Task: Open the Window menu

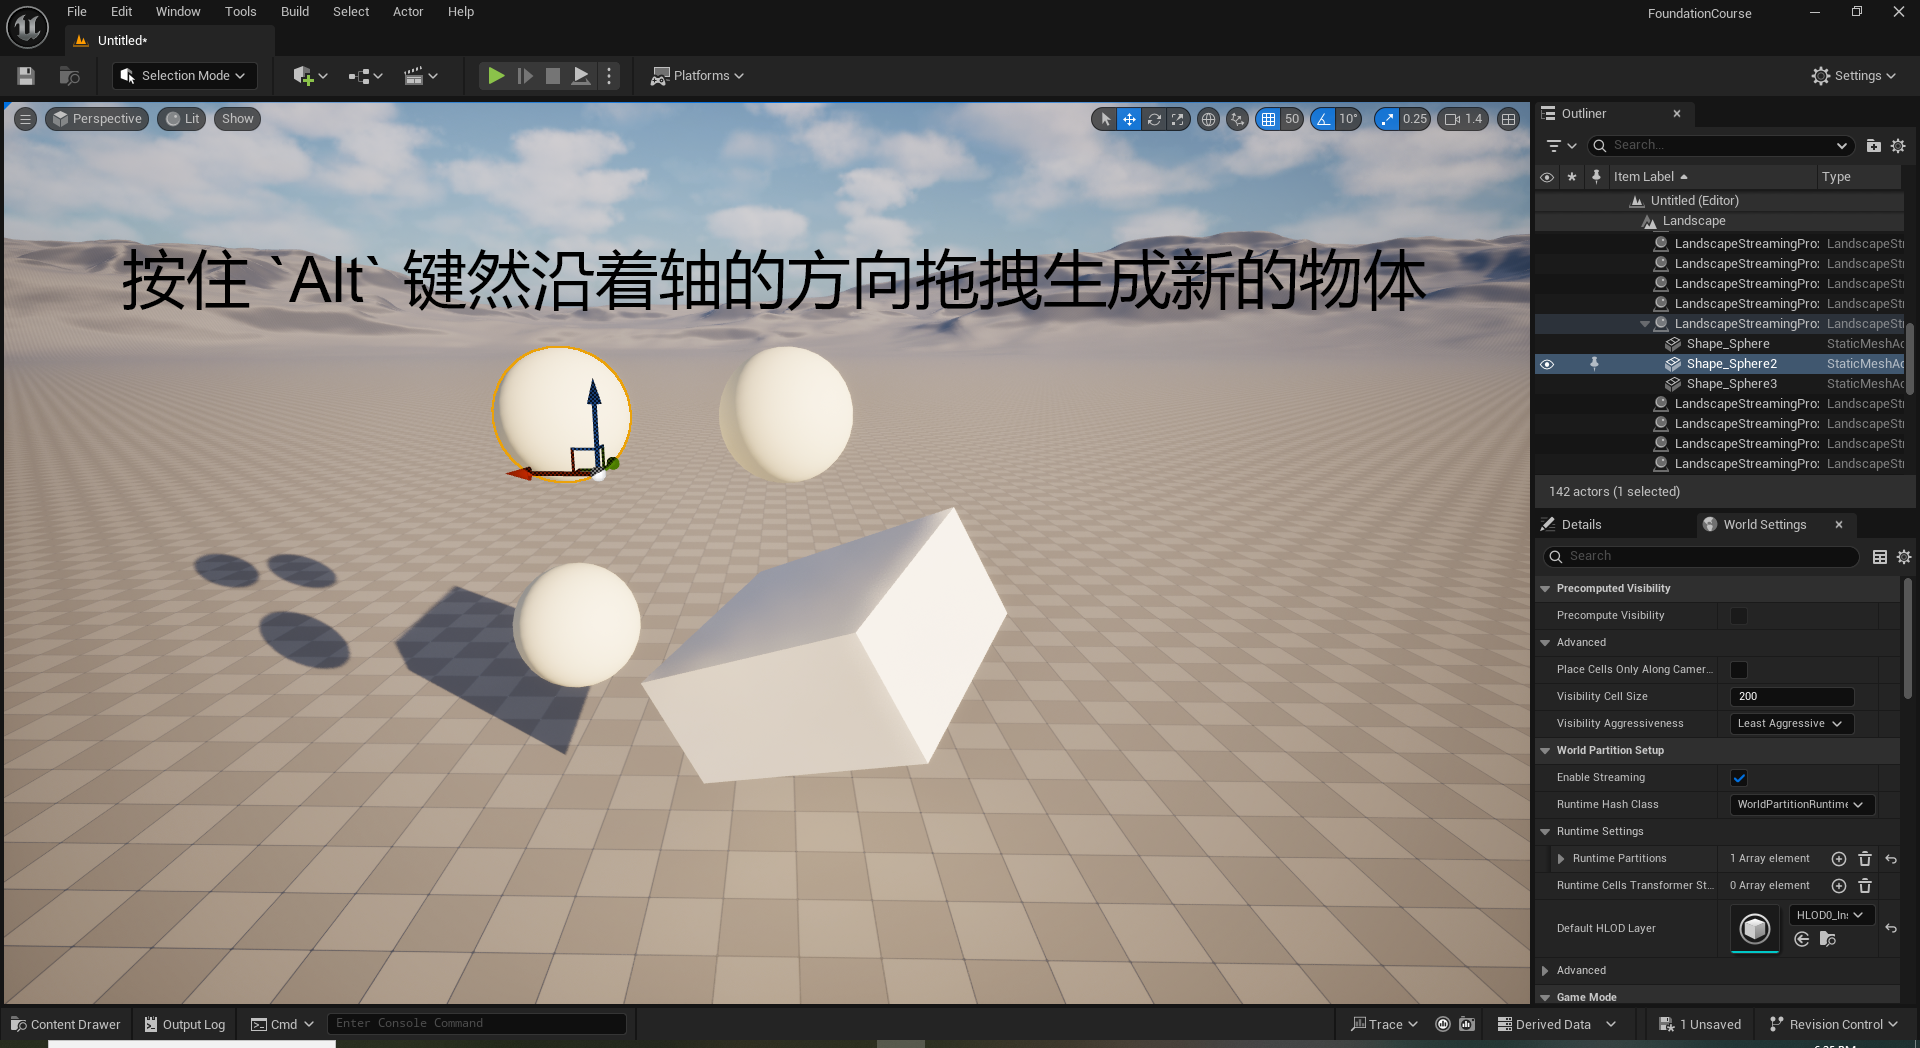Action: [x=178, y=12]
